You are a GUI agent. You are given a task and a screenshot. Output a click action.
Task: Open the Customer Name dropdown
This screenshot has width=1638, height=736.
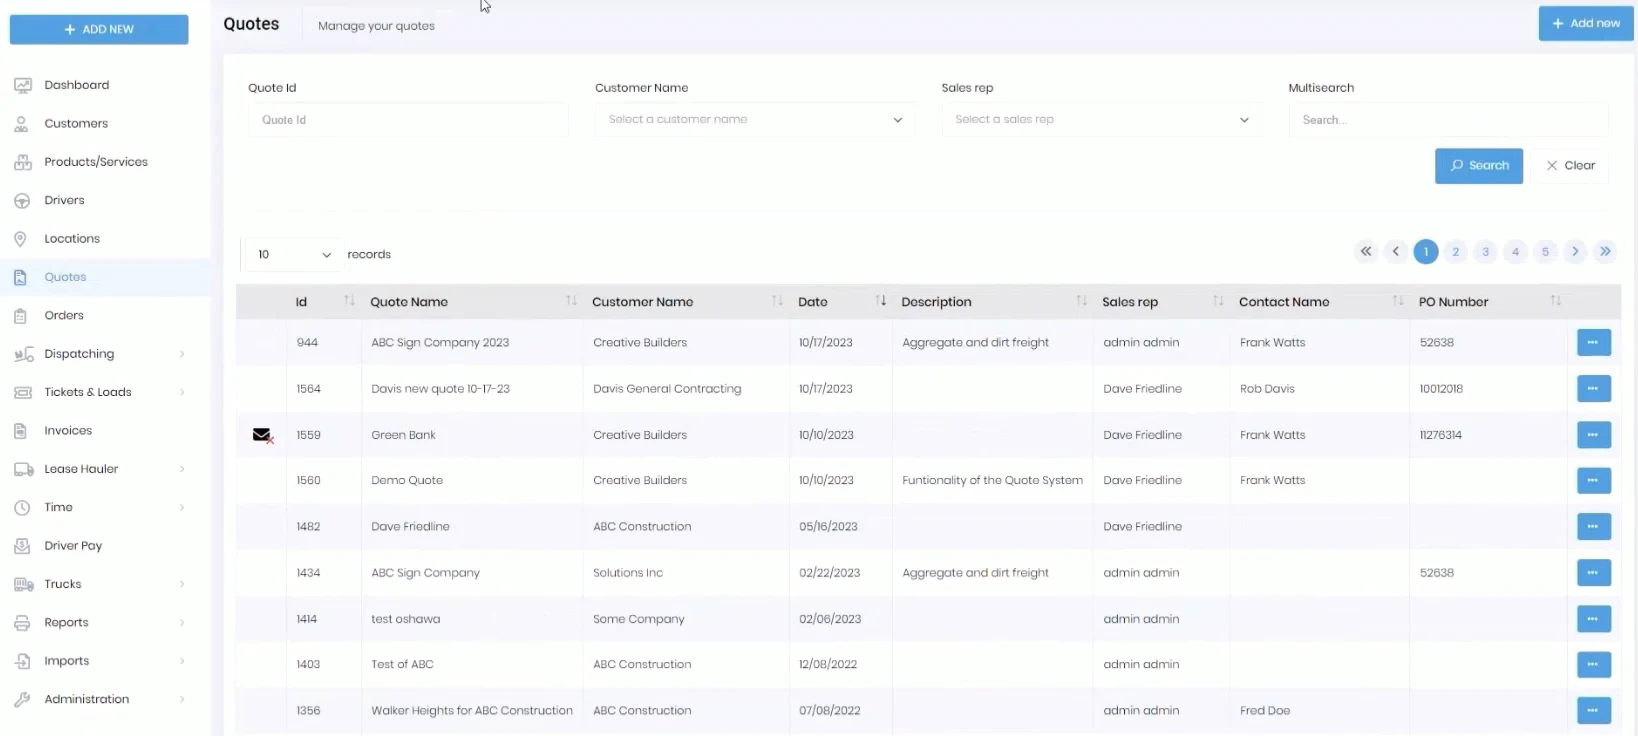click(x=754, y=120)
